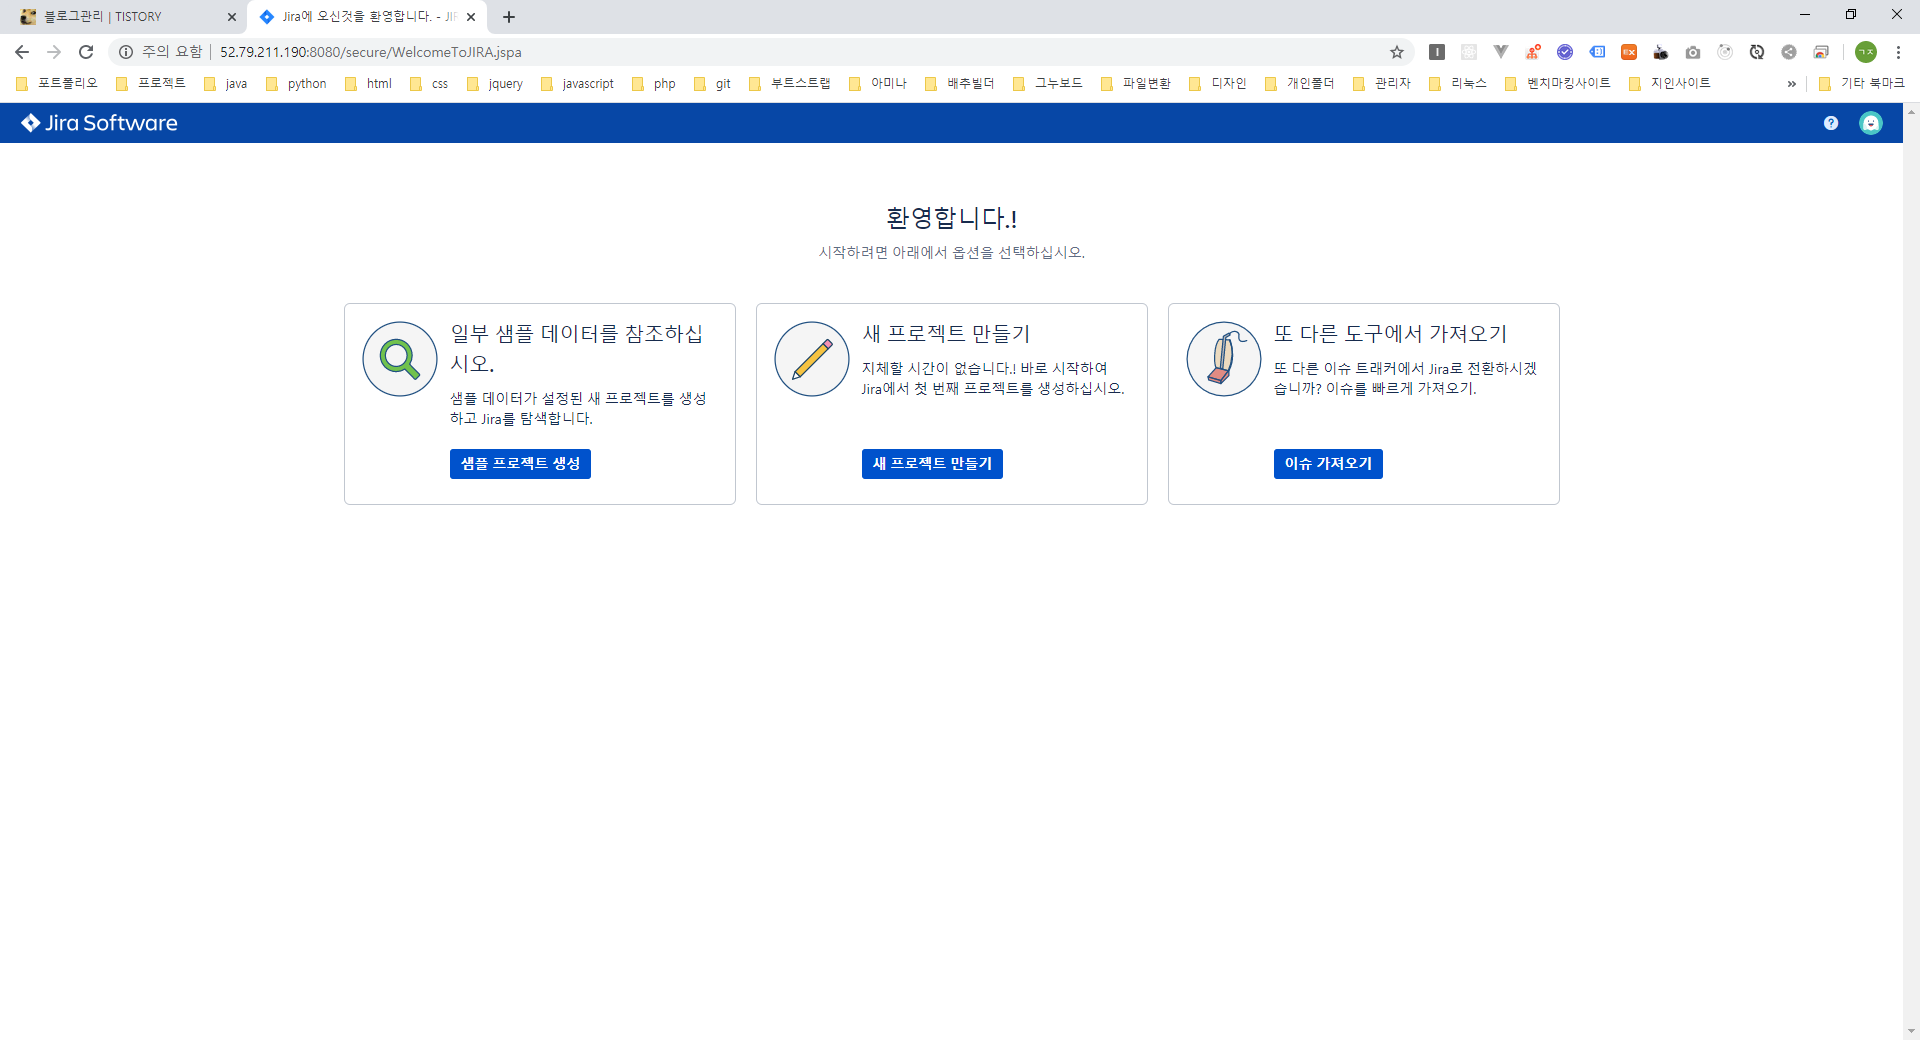This screenshot has width=1920, height=1040.
Task: Open the Jira help menu icon
Action: pos(1831,123)
